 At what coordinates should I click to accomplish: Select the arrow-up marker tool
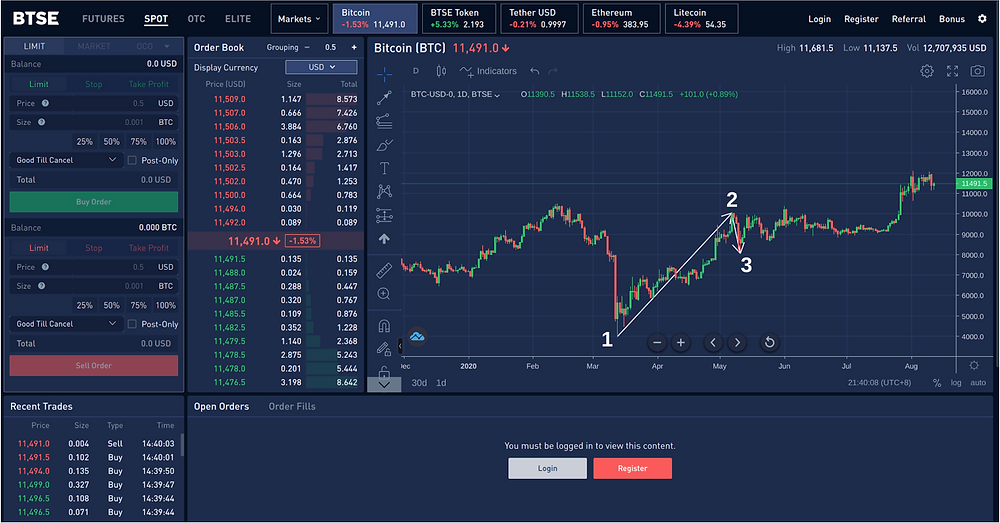(x=384, y=239)
